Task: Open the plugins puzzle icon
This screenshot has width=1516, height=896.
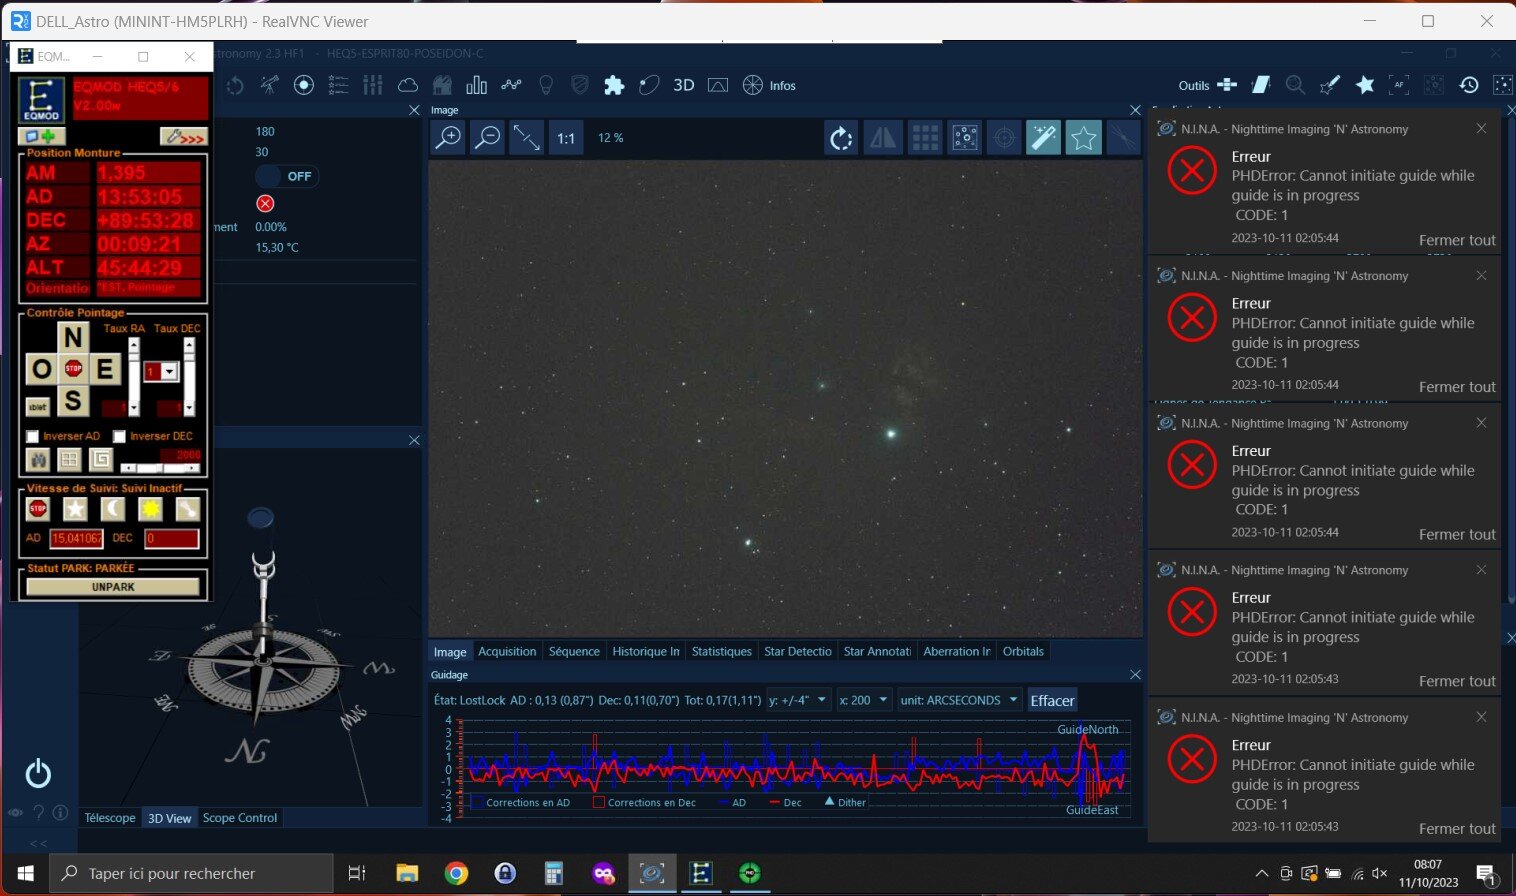Action: (x=614, y=86)
